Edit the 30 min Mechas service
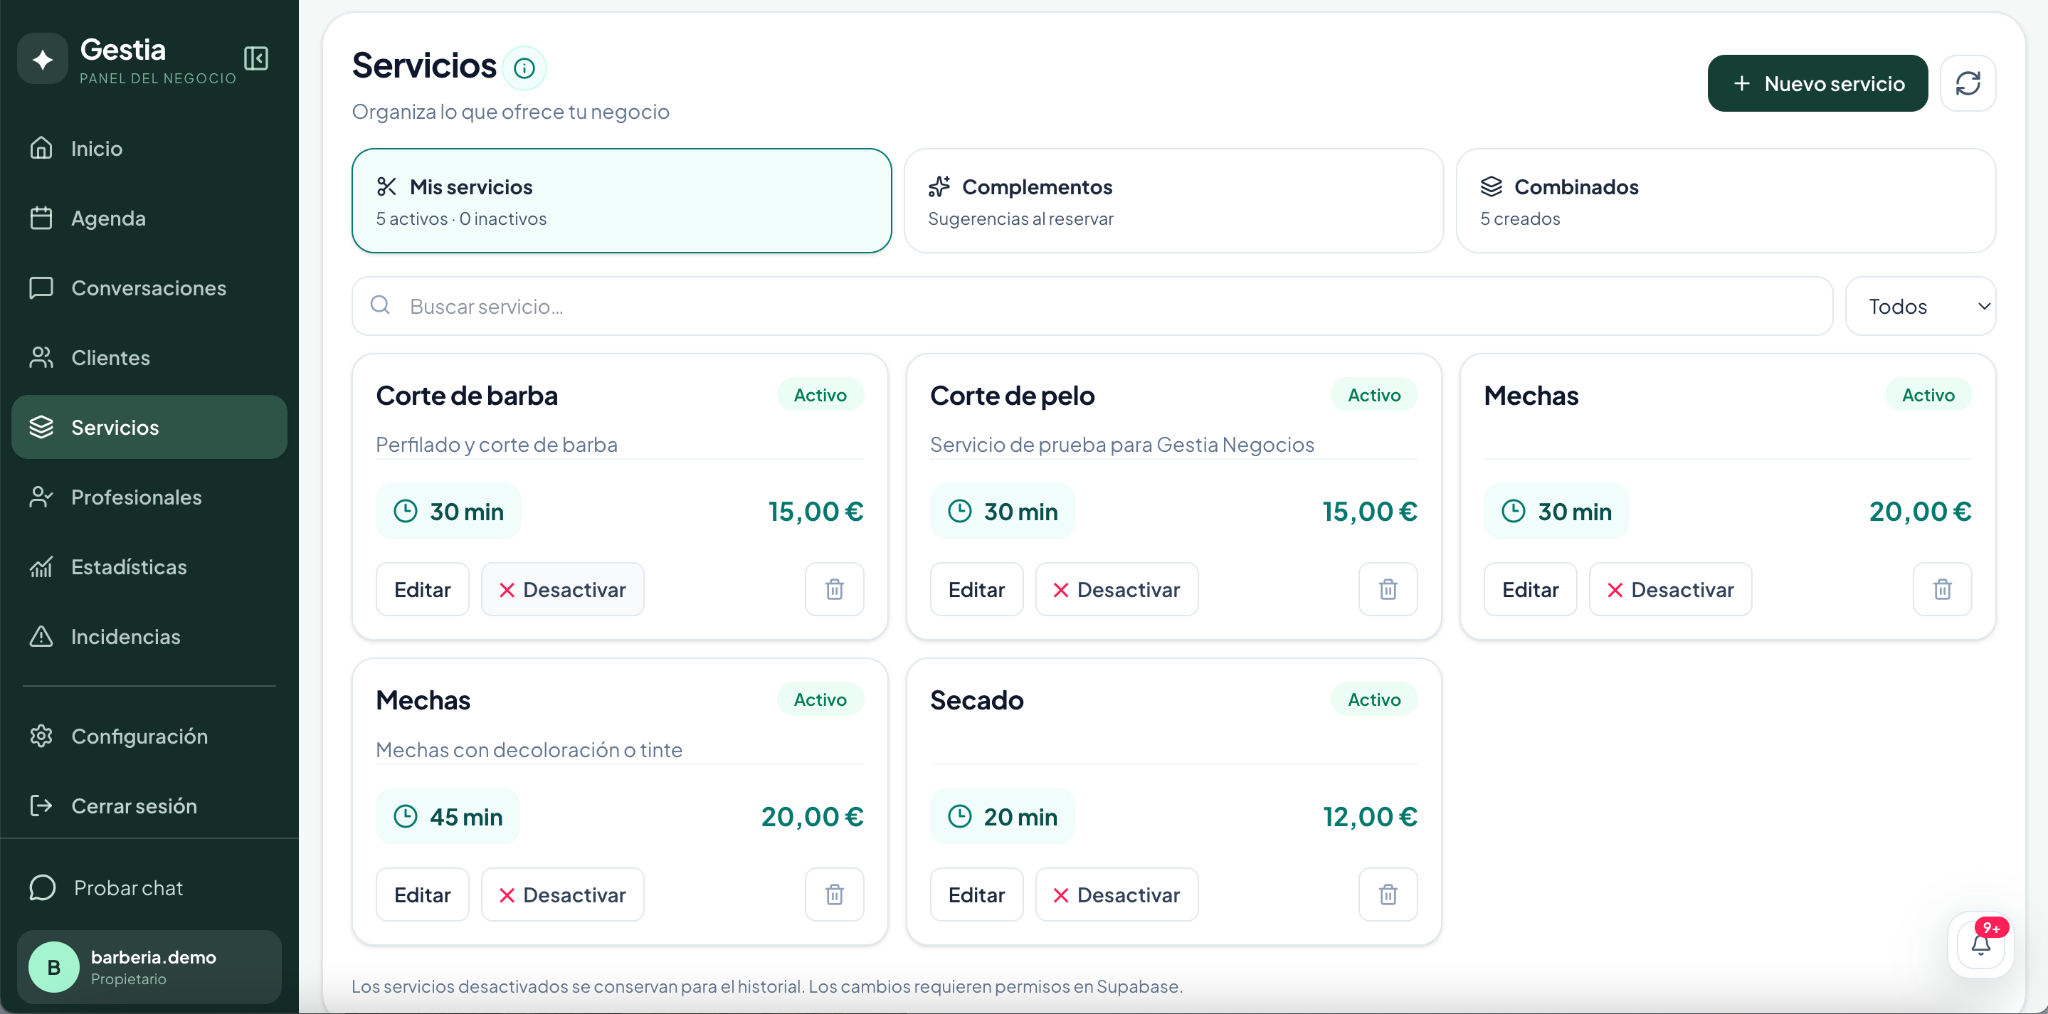 (1530, 589)
